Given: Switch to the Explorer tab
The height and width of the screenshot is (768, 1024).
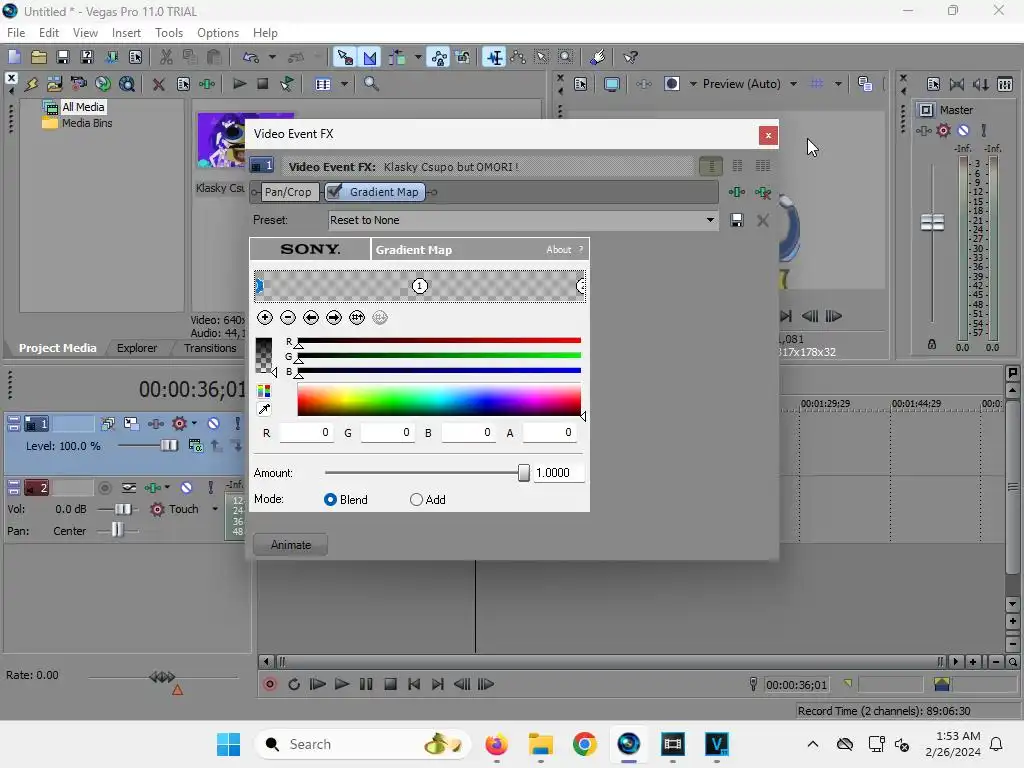Looking at the screenshot, I should (x=136, y=348).
